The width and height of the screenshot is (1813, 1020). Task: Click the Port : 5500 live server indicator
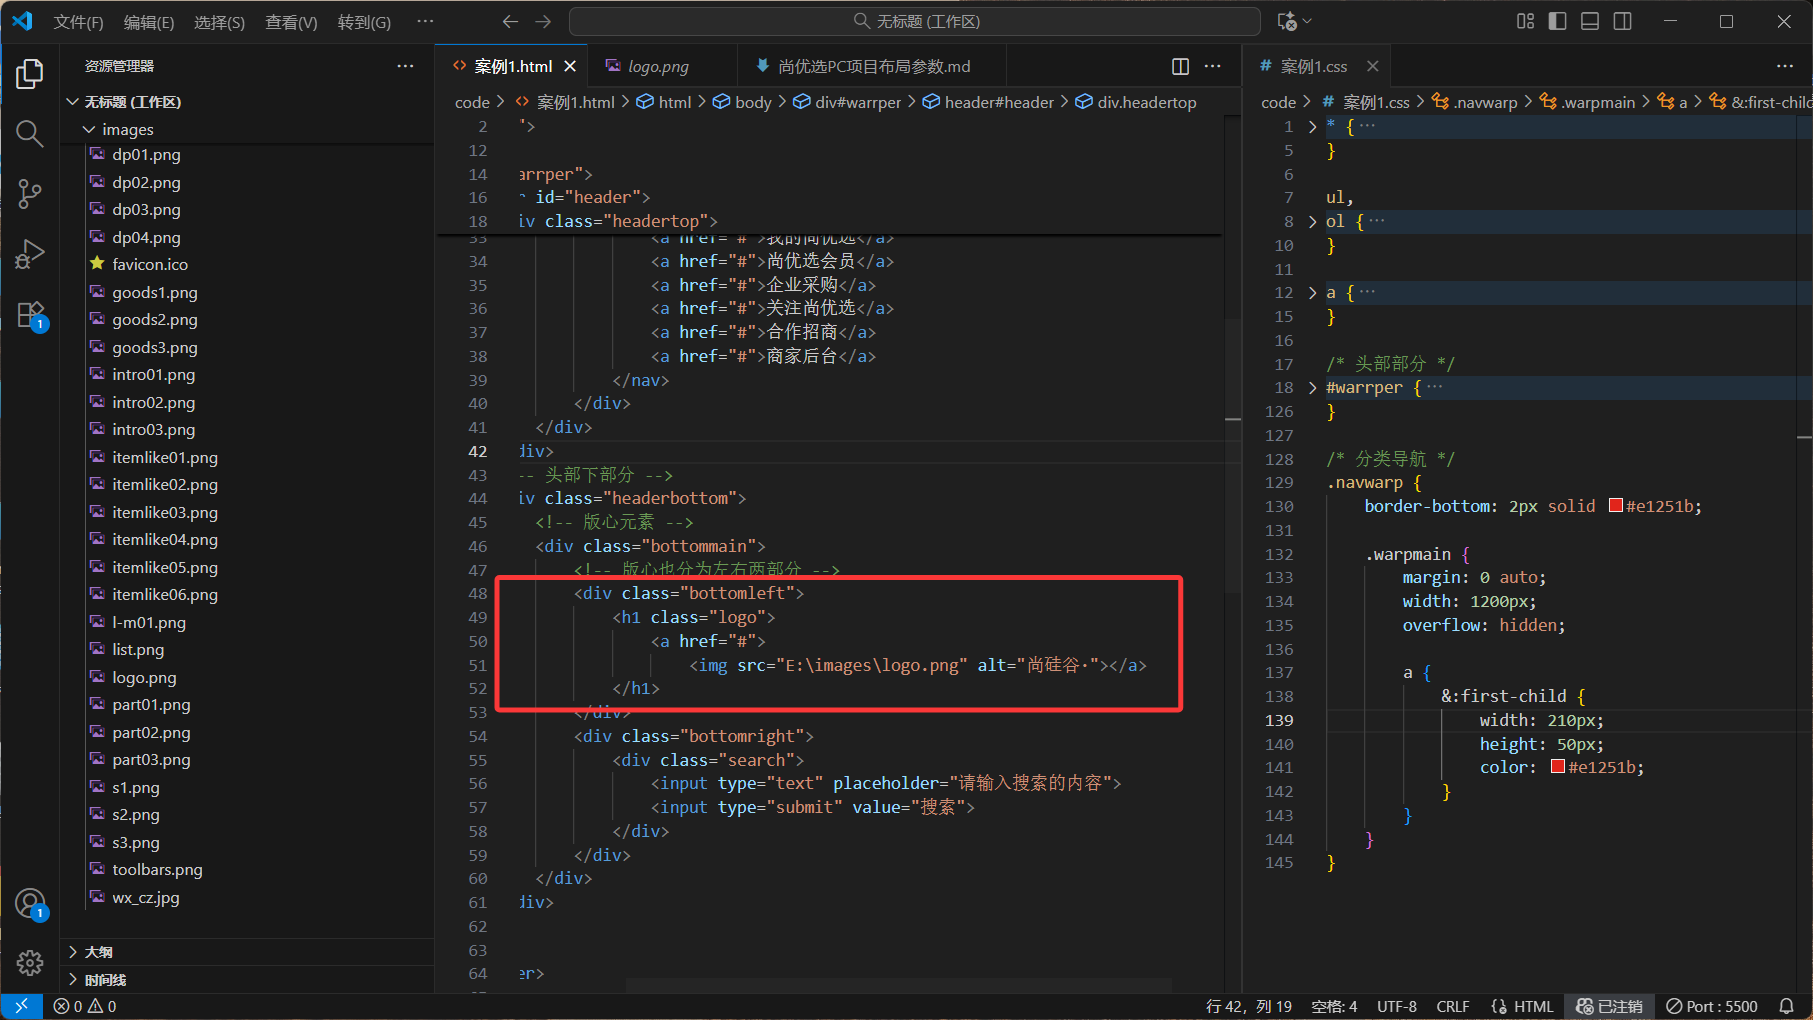tap(1712, 1006)
